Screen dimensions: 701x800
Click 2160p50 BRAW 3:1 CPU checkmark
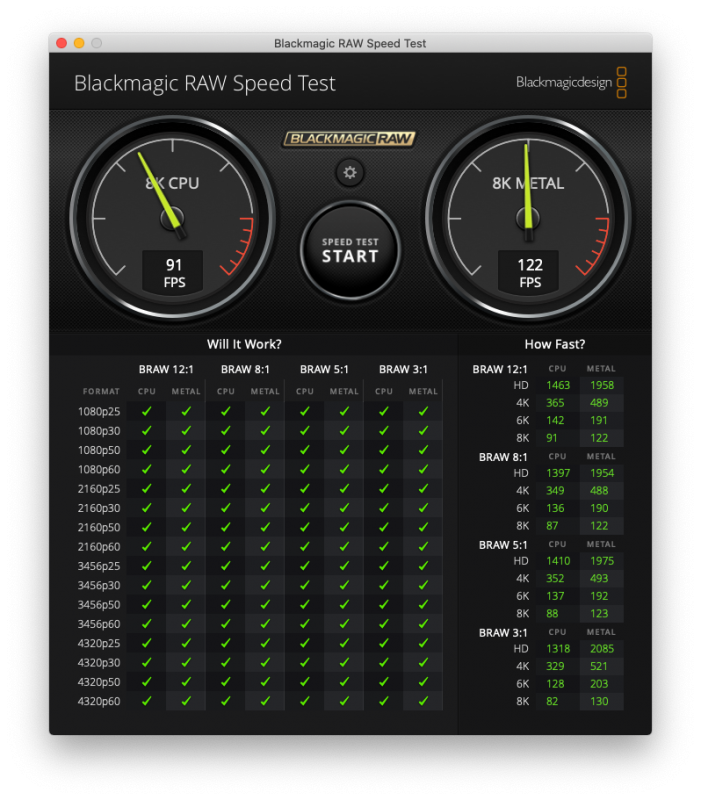tap(384, 527)
